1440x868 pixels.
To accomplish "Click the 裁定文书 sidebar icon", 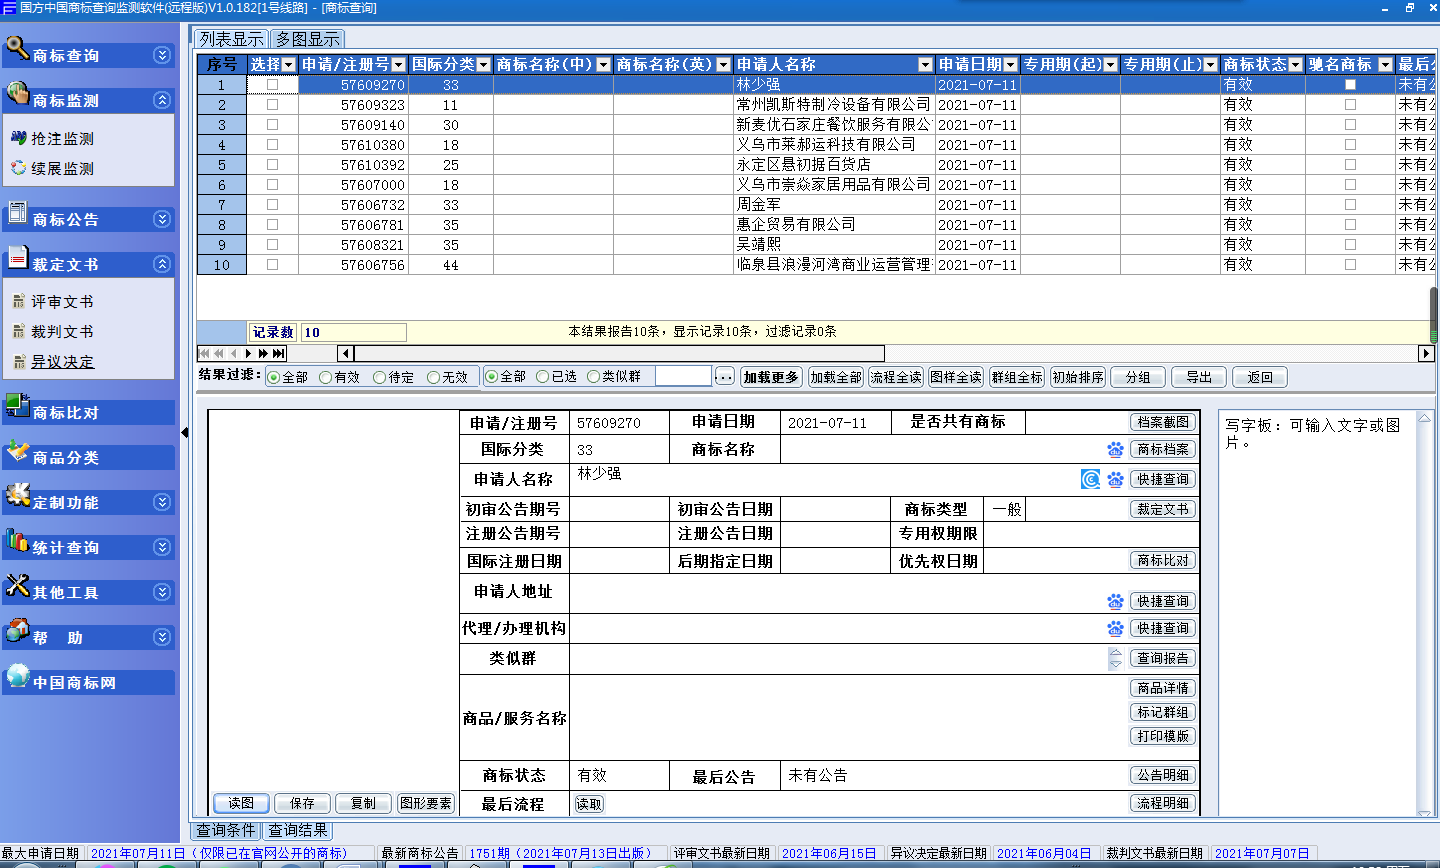I will coord(17,257).
